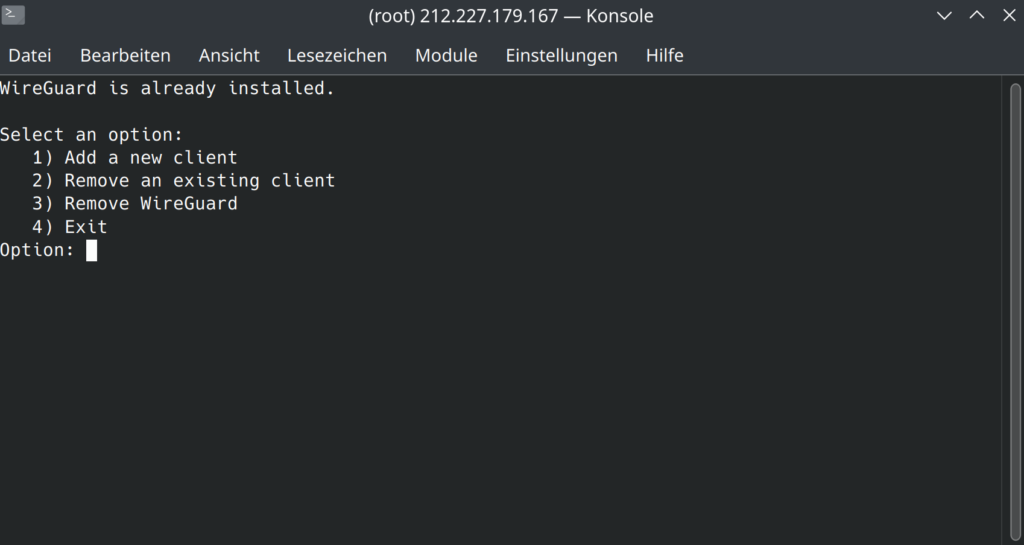Screen dimensions: 1024x545
Task: Open the Lesezeichen menu
Action: click(337, 55)
